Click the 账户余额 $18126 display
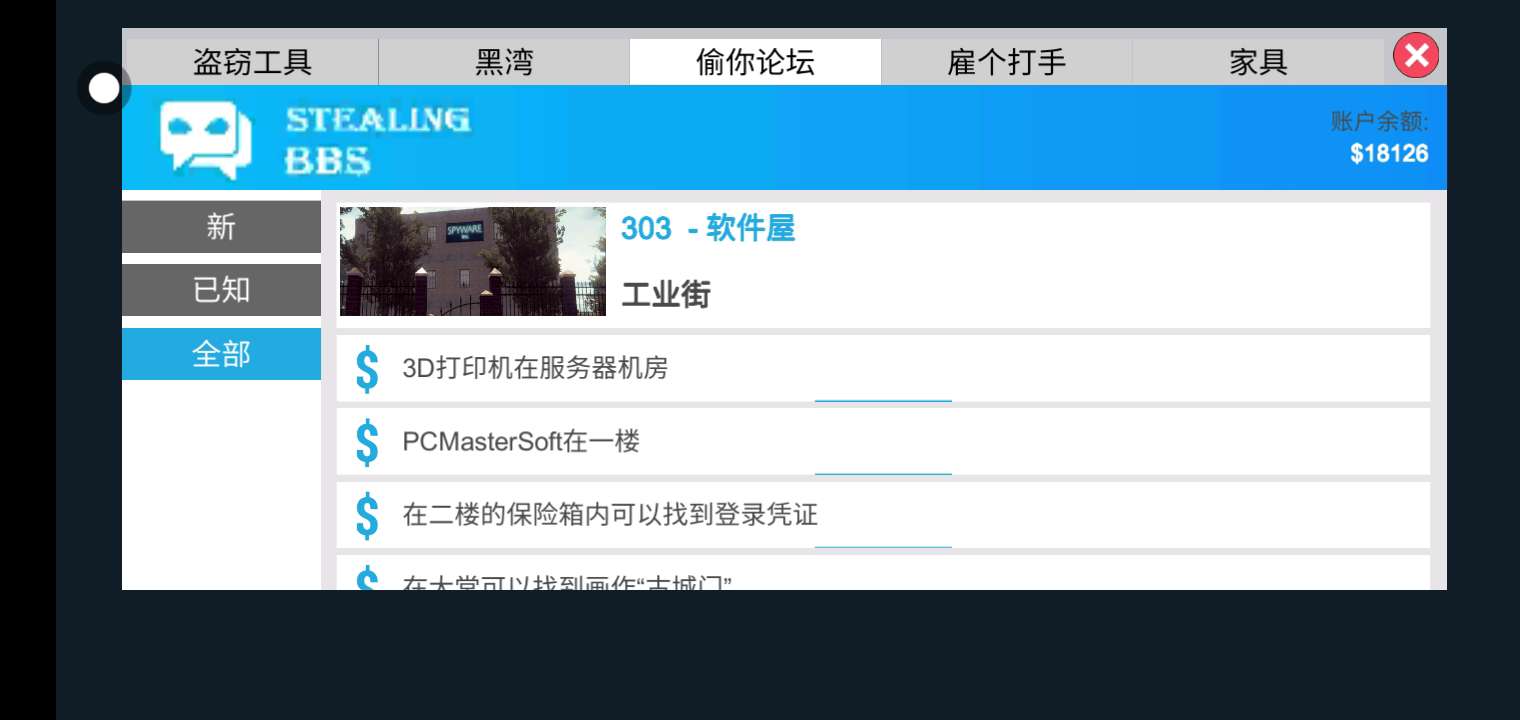 [1380, 138]
